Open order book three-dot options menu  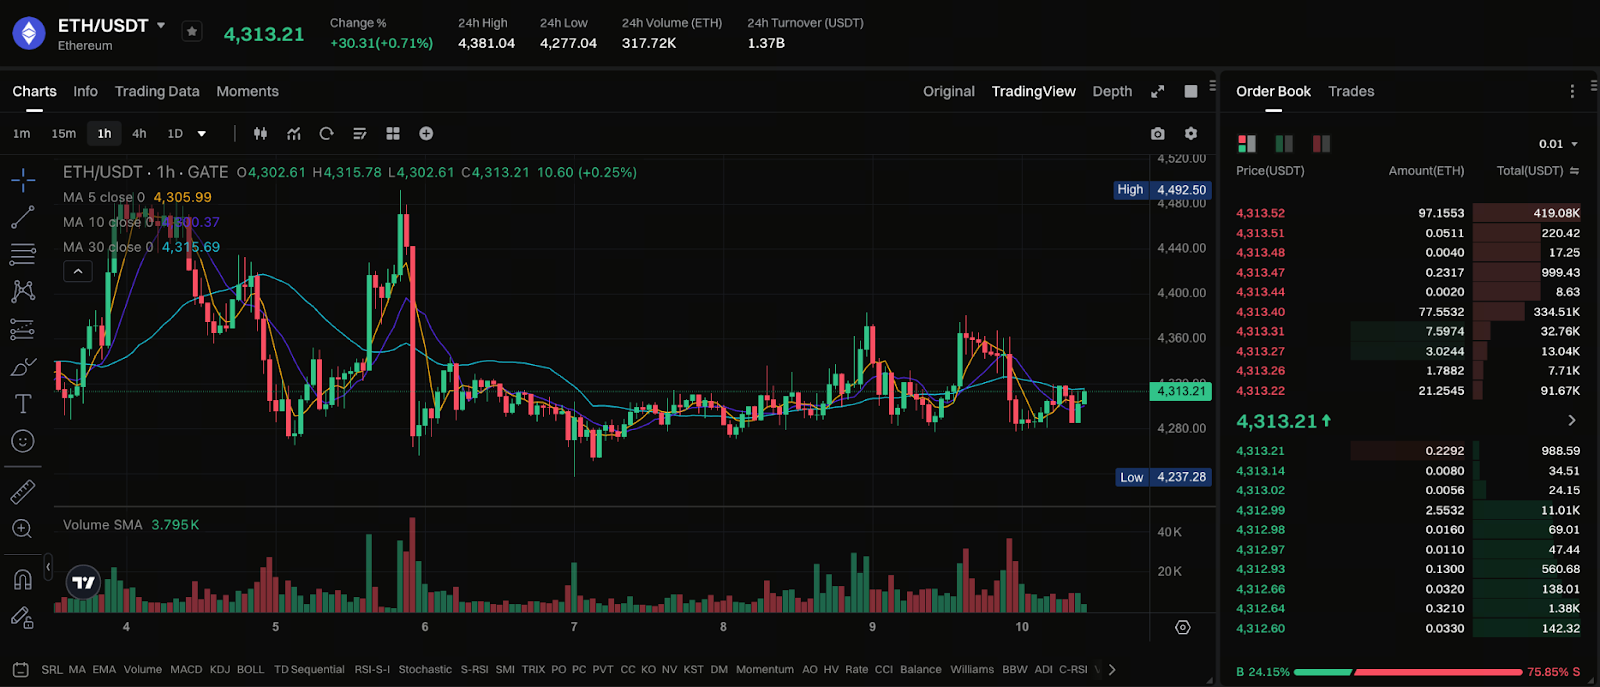pos(1572,91)
